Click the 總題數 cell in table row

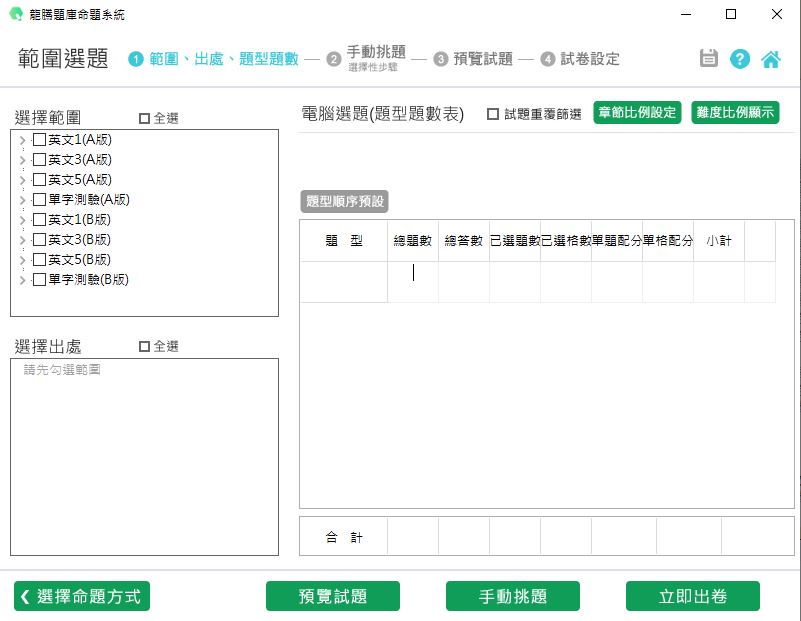coord(412,281)
